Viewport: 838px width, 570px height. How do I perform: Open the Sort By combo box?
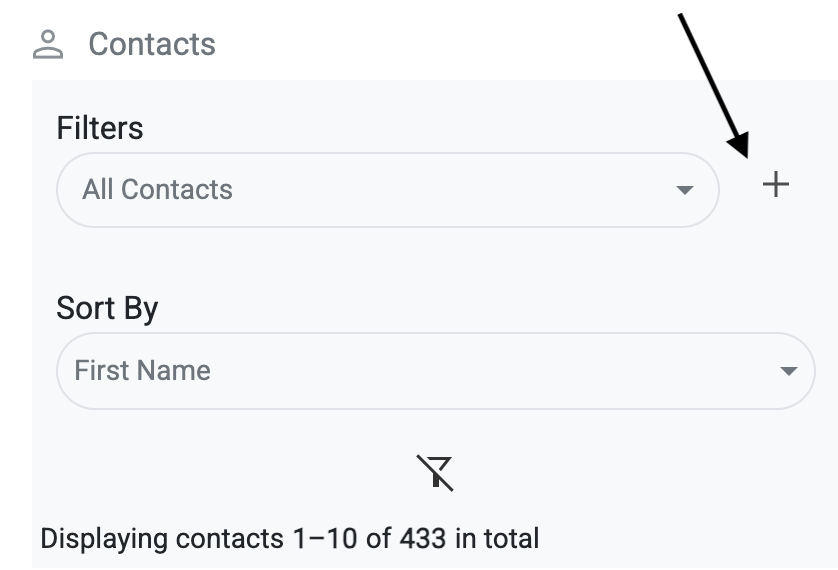[x=435, y=371]
